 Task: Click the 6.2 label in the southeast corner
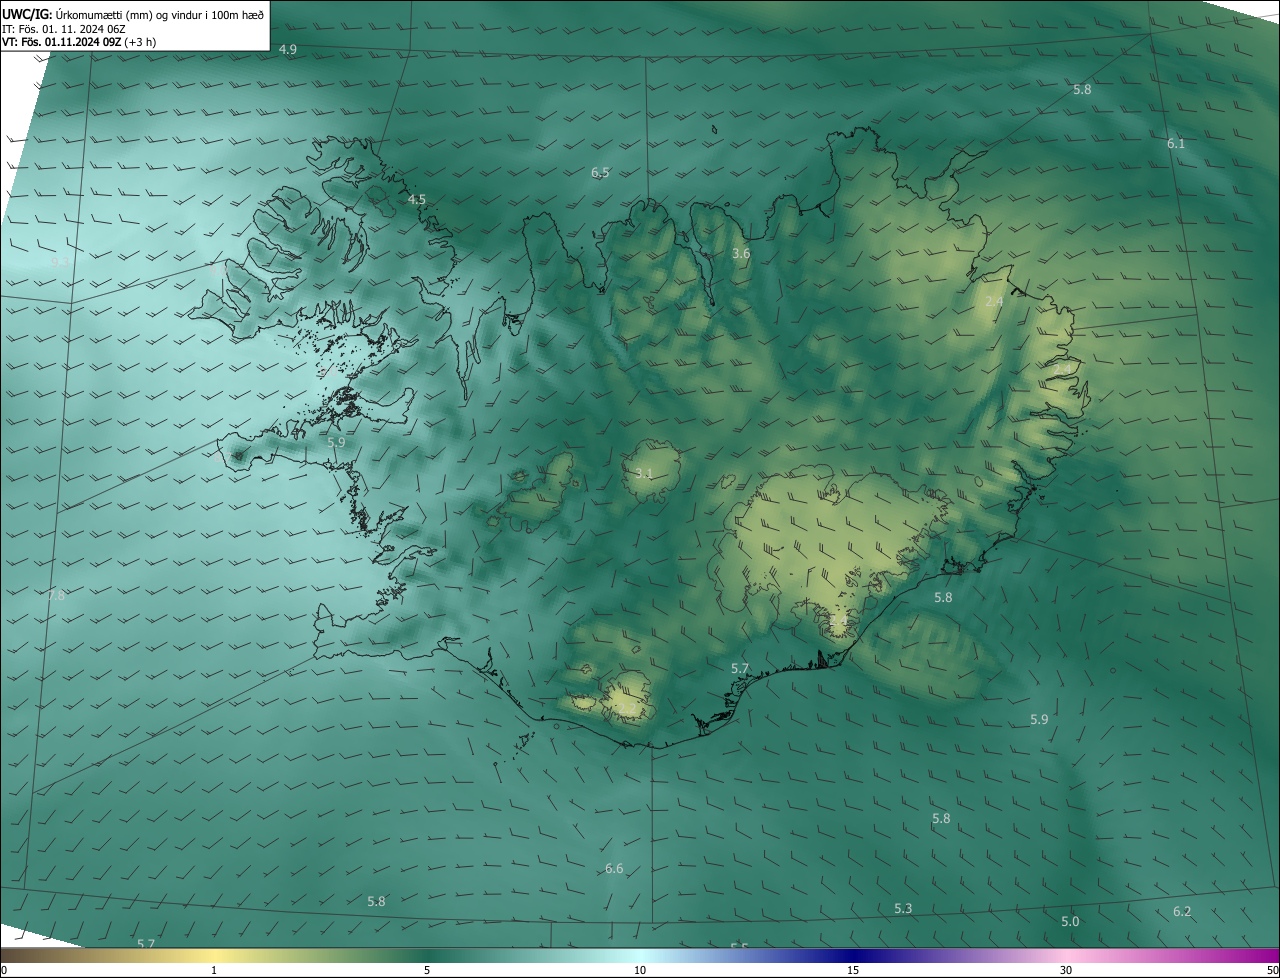coord(1182,912)
